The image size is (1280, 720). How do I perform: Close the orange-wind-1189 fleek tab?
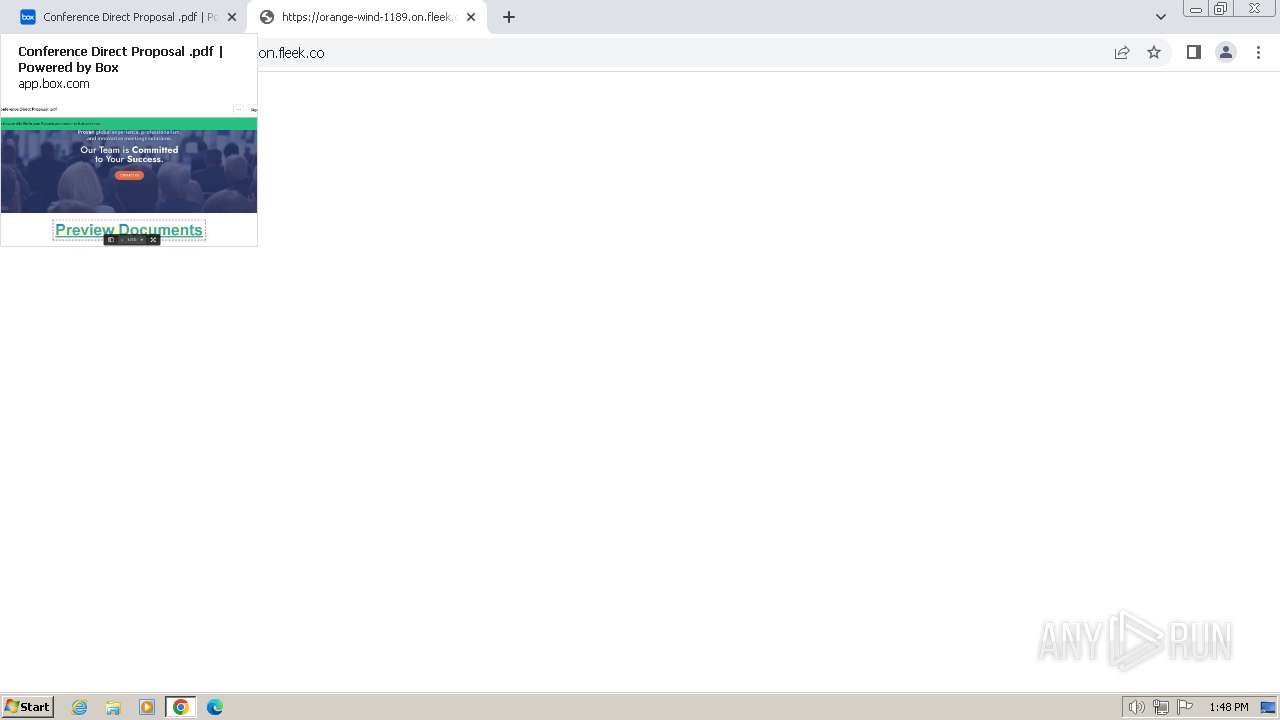471,17
